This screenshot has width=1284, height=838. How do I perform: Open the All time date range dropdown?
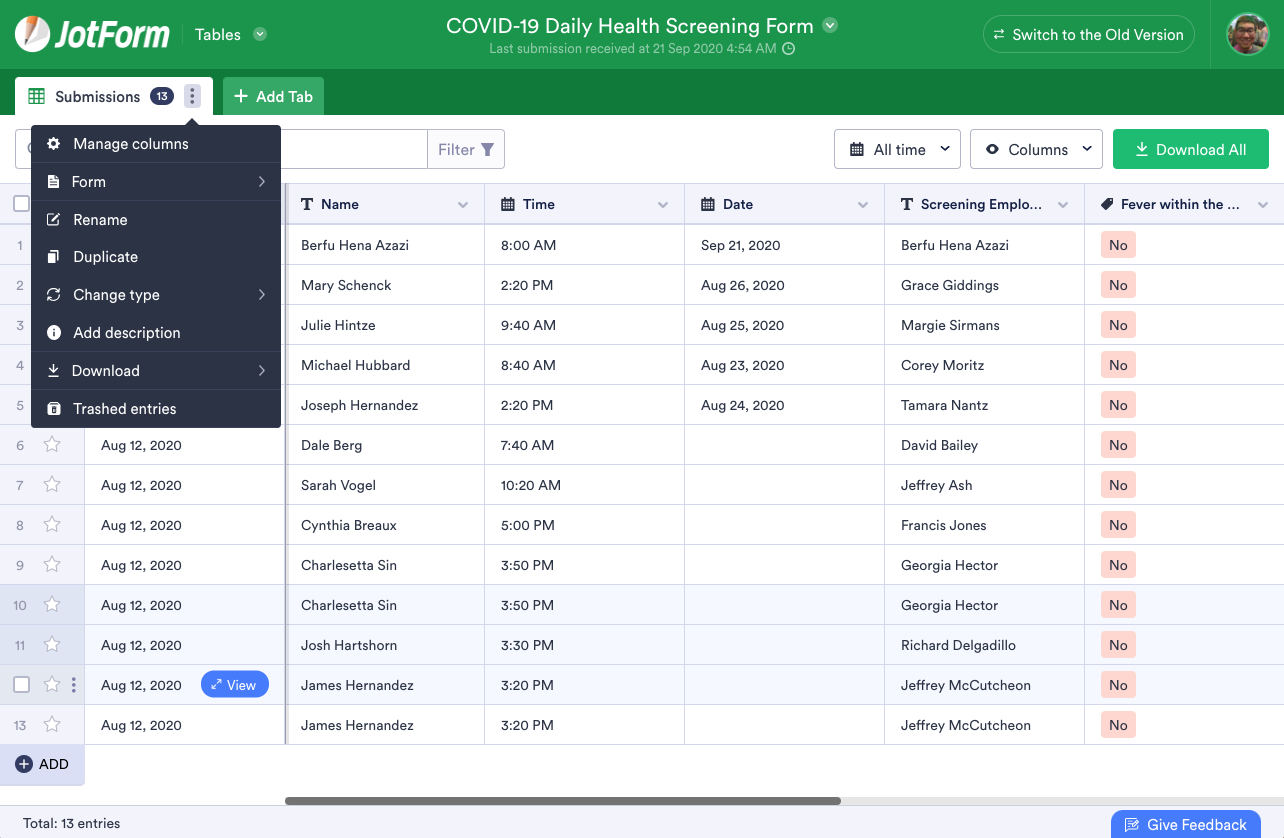897,149
